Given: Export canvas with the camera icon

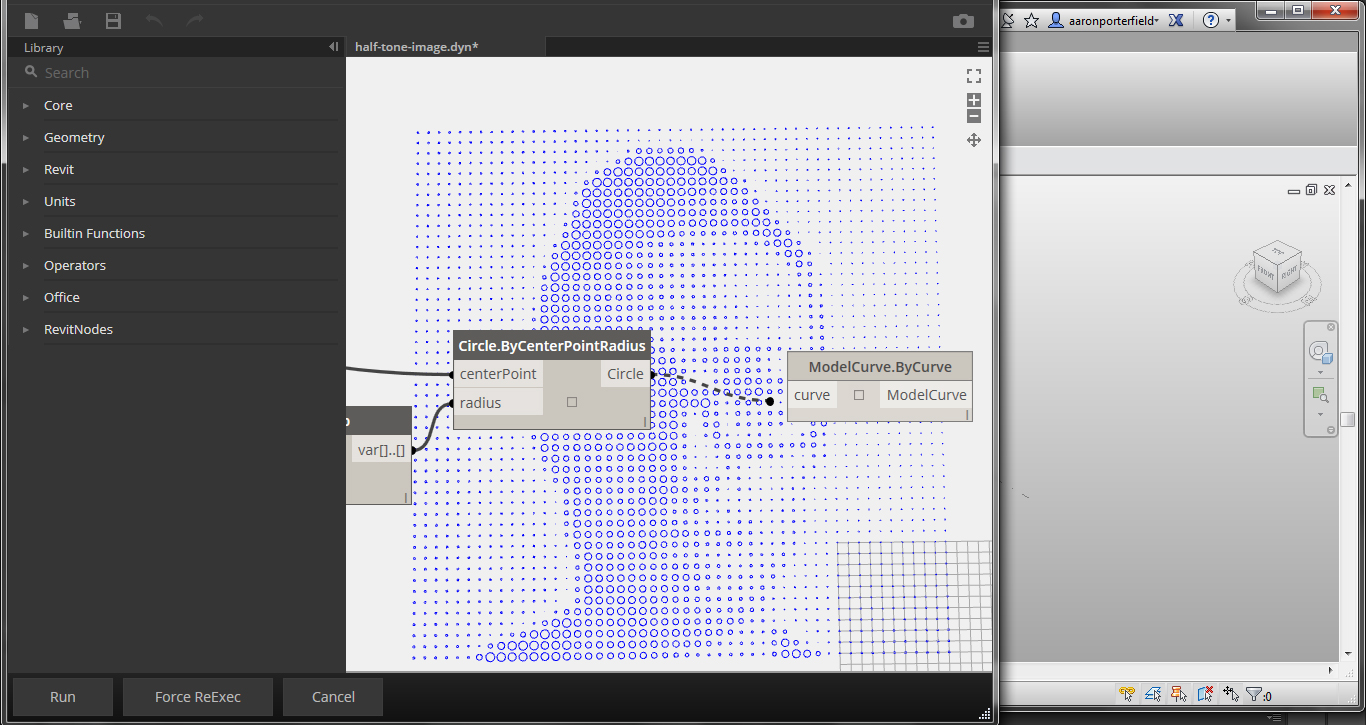Looking at the screenshot, I should (963, 21).
